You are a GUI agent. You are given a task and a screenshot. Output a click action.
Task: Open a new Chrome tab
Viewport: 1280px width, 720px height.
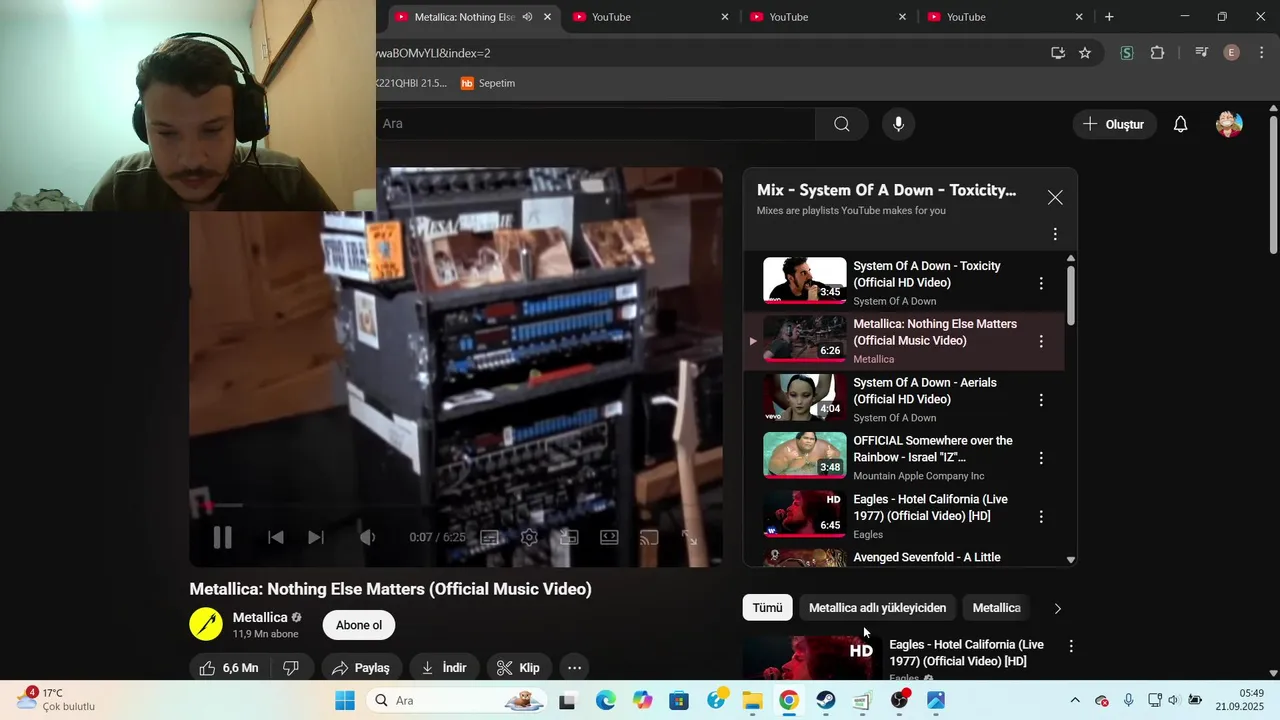pyautogui.click(x=1109, y=17)
